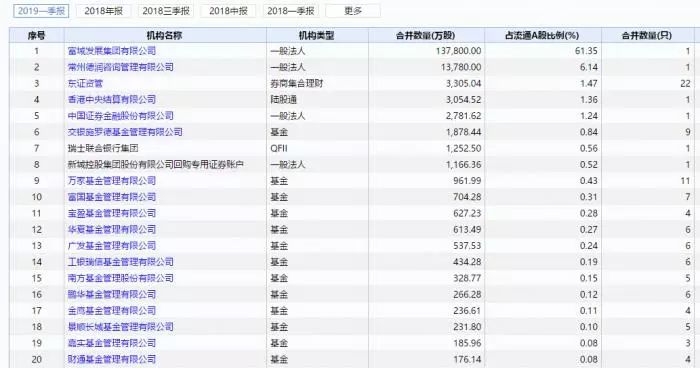
Task: Open 富域发展集团有限公司 link
Action: (112, 51)
